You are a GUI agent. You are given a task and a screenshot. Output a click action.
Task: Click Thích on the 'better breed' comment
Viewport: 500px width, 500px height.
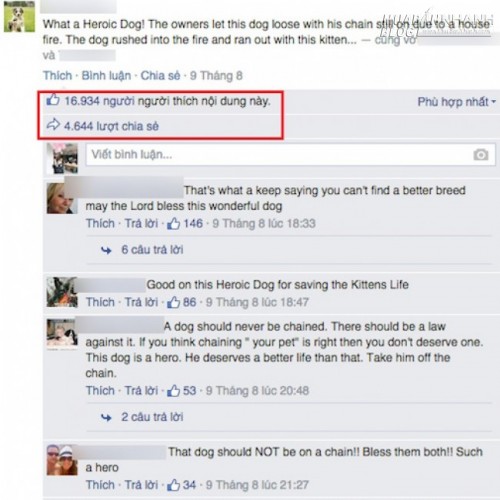(x=100, y=223)
